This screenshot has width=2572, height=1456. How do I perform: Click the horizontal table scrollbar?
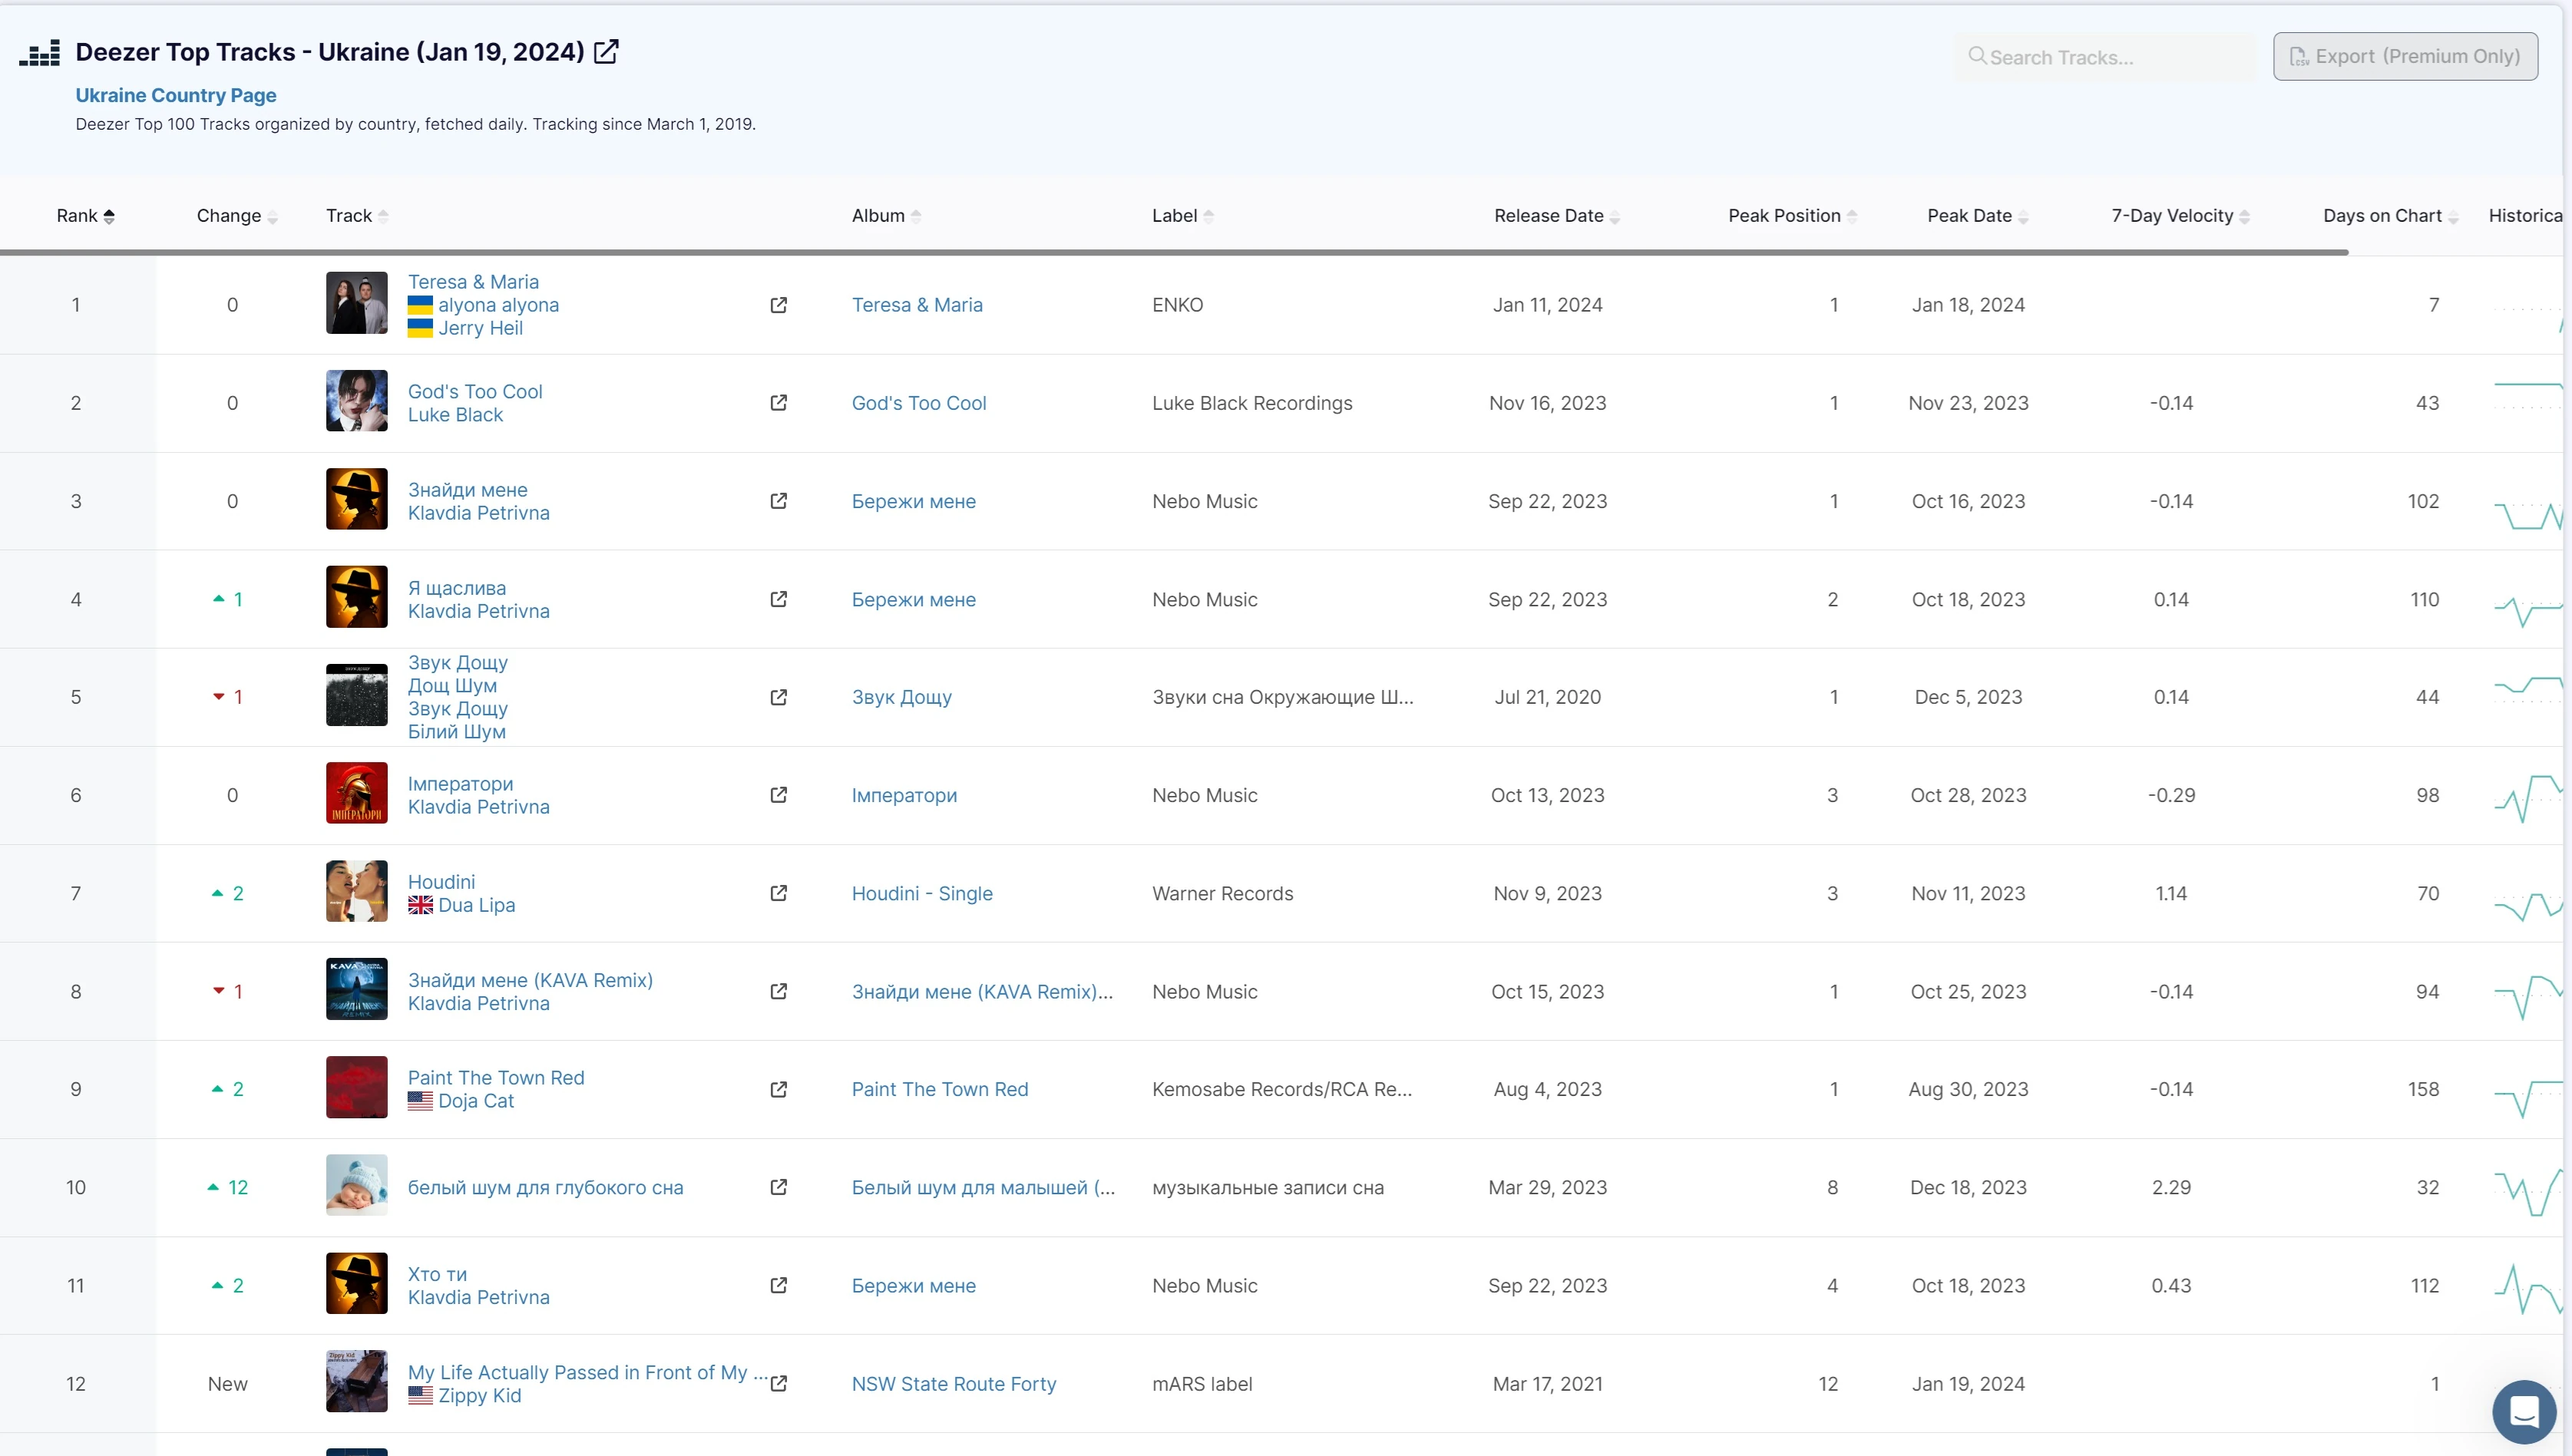click(1172, 253)
